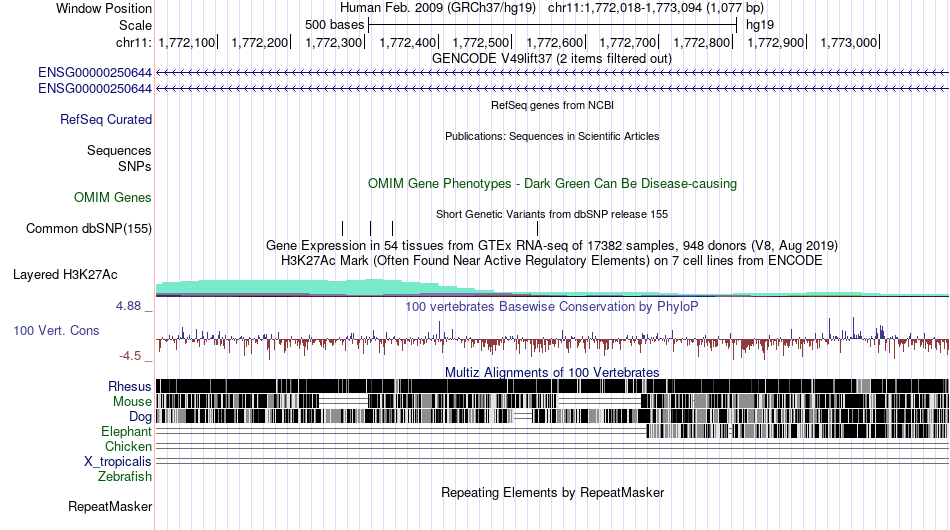Open RefSeq Curated track settings

pyautogui.click(x=105, y=119)
